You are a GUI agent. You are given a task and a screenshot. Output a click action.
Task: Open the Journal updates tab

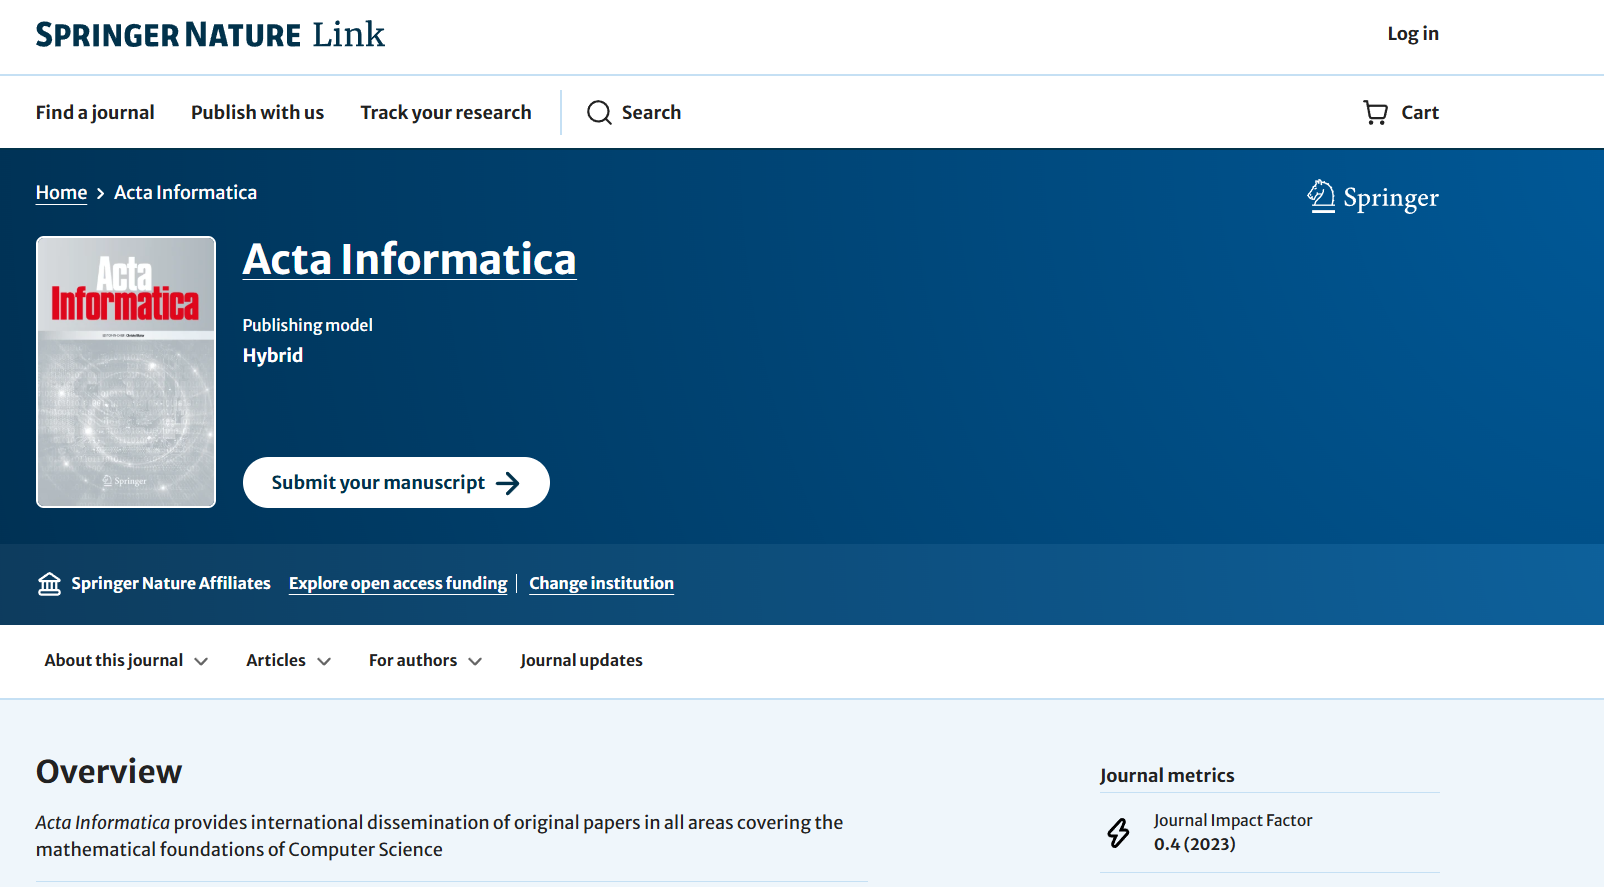click(581, 660)
